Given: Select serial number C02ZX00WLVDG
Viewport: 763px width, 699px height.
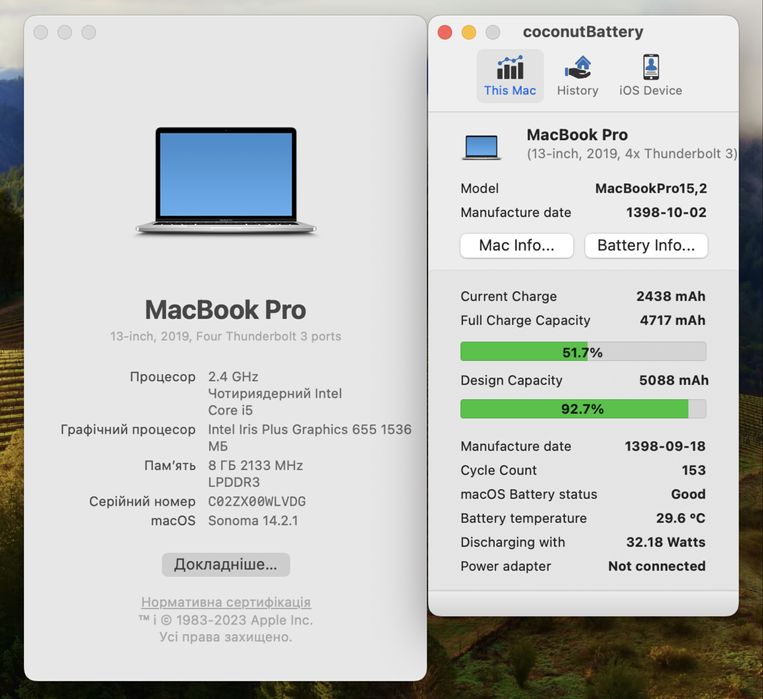Looking at the screenshot, I should (x=257, y=501).
